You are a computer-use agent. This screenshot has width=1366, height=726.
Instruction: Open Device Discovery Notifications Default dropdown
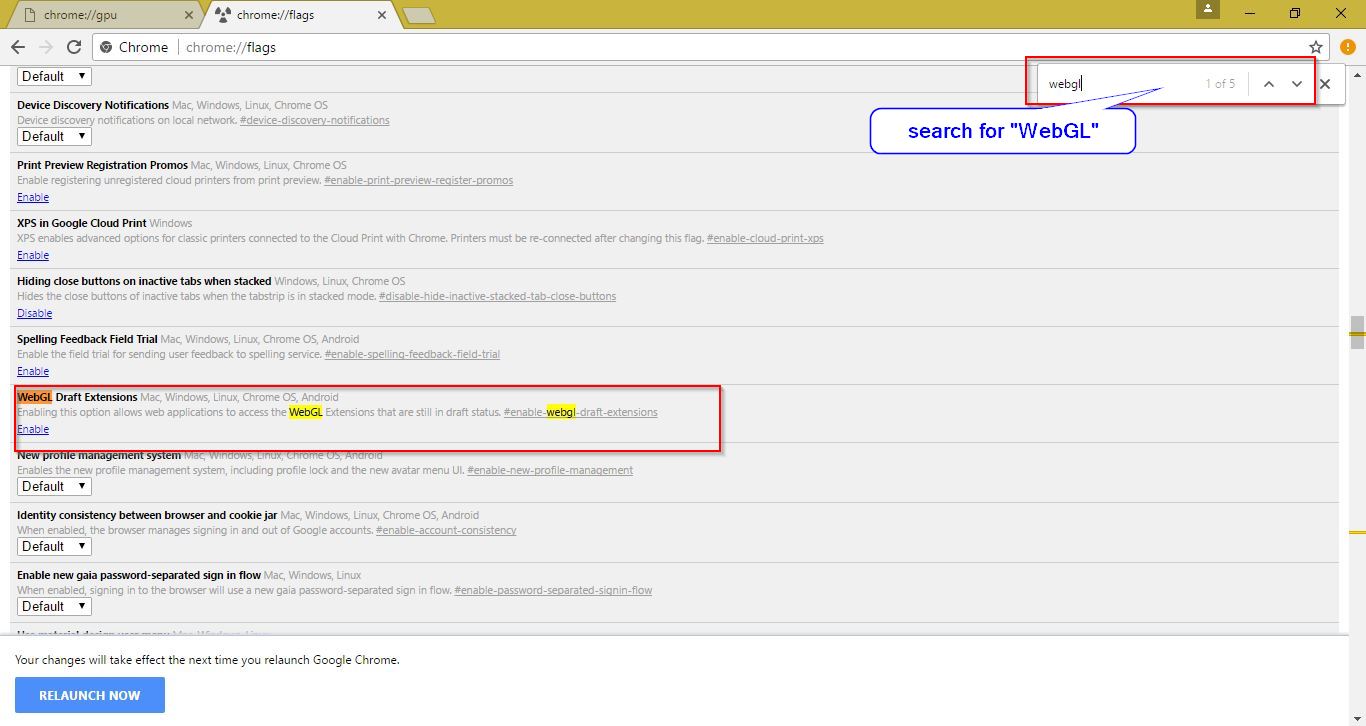tap(54, 136)
